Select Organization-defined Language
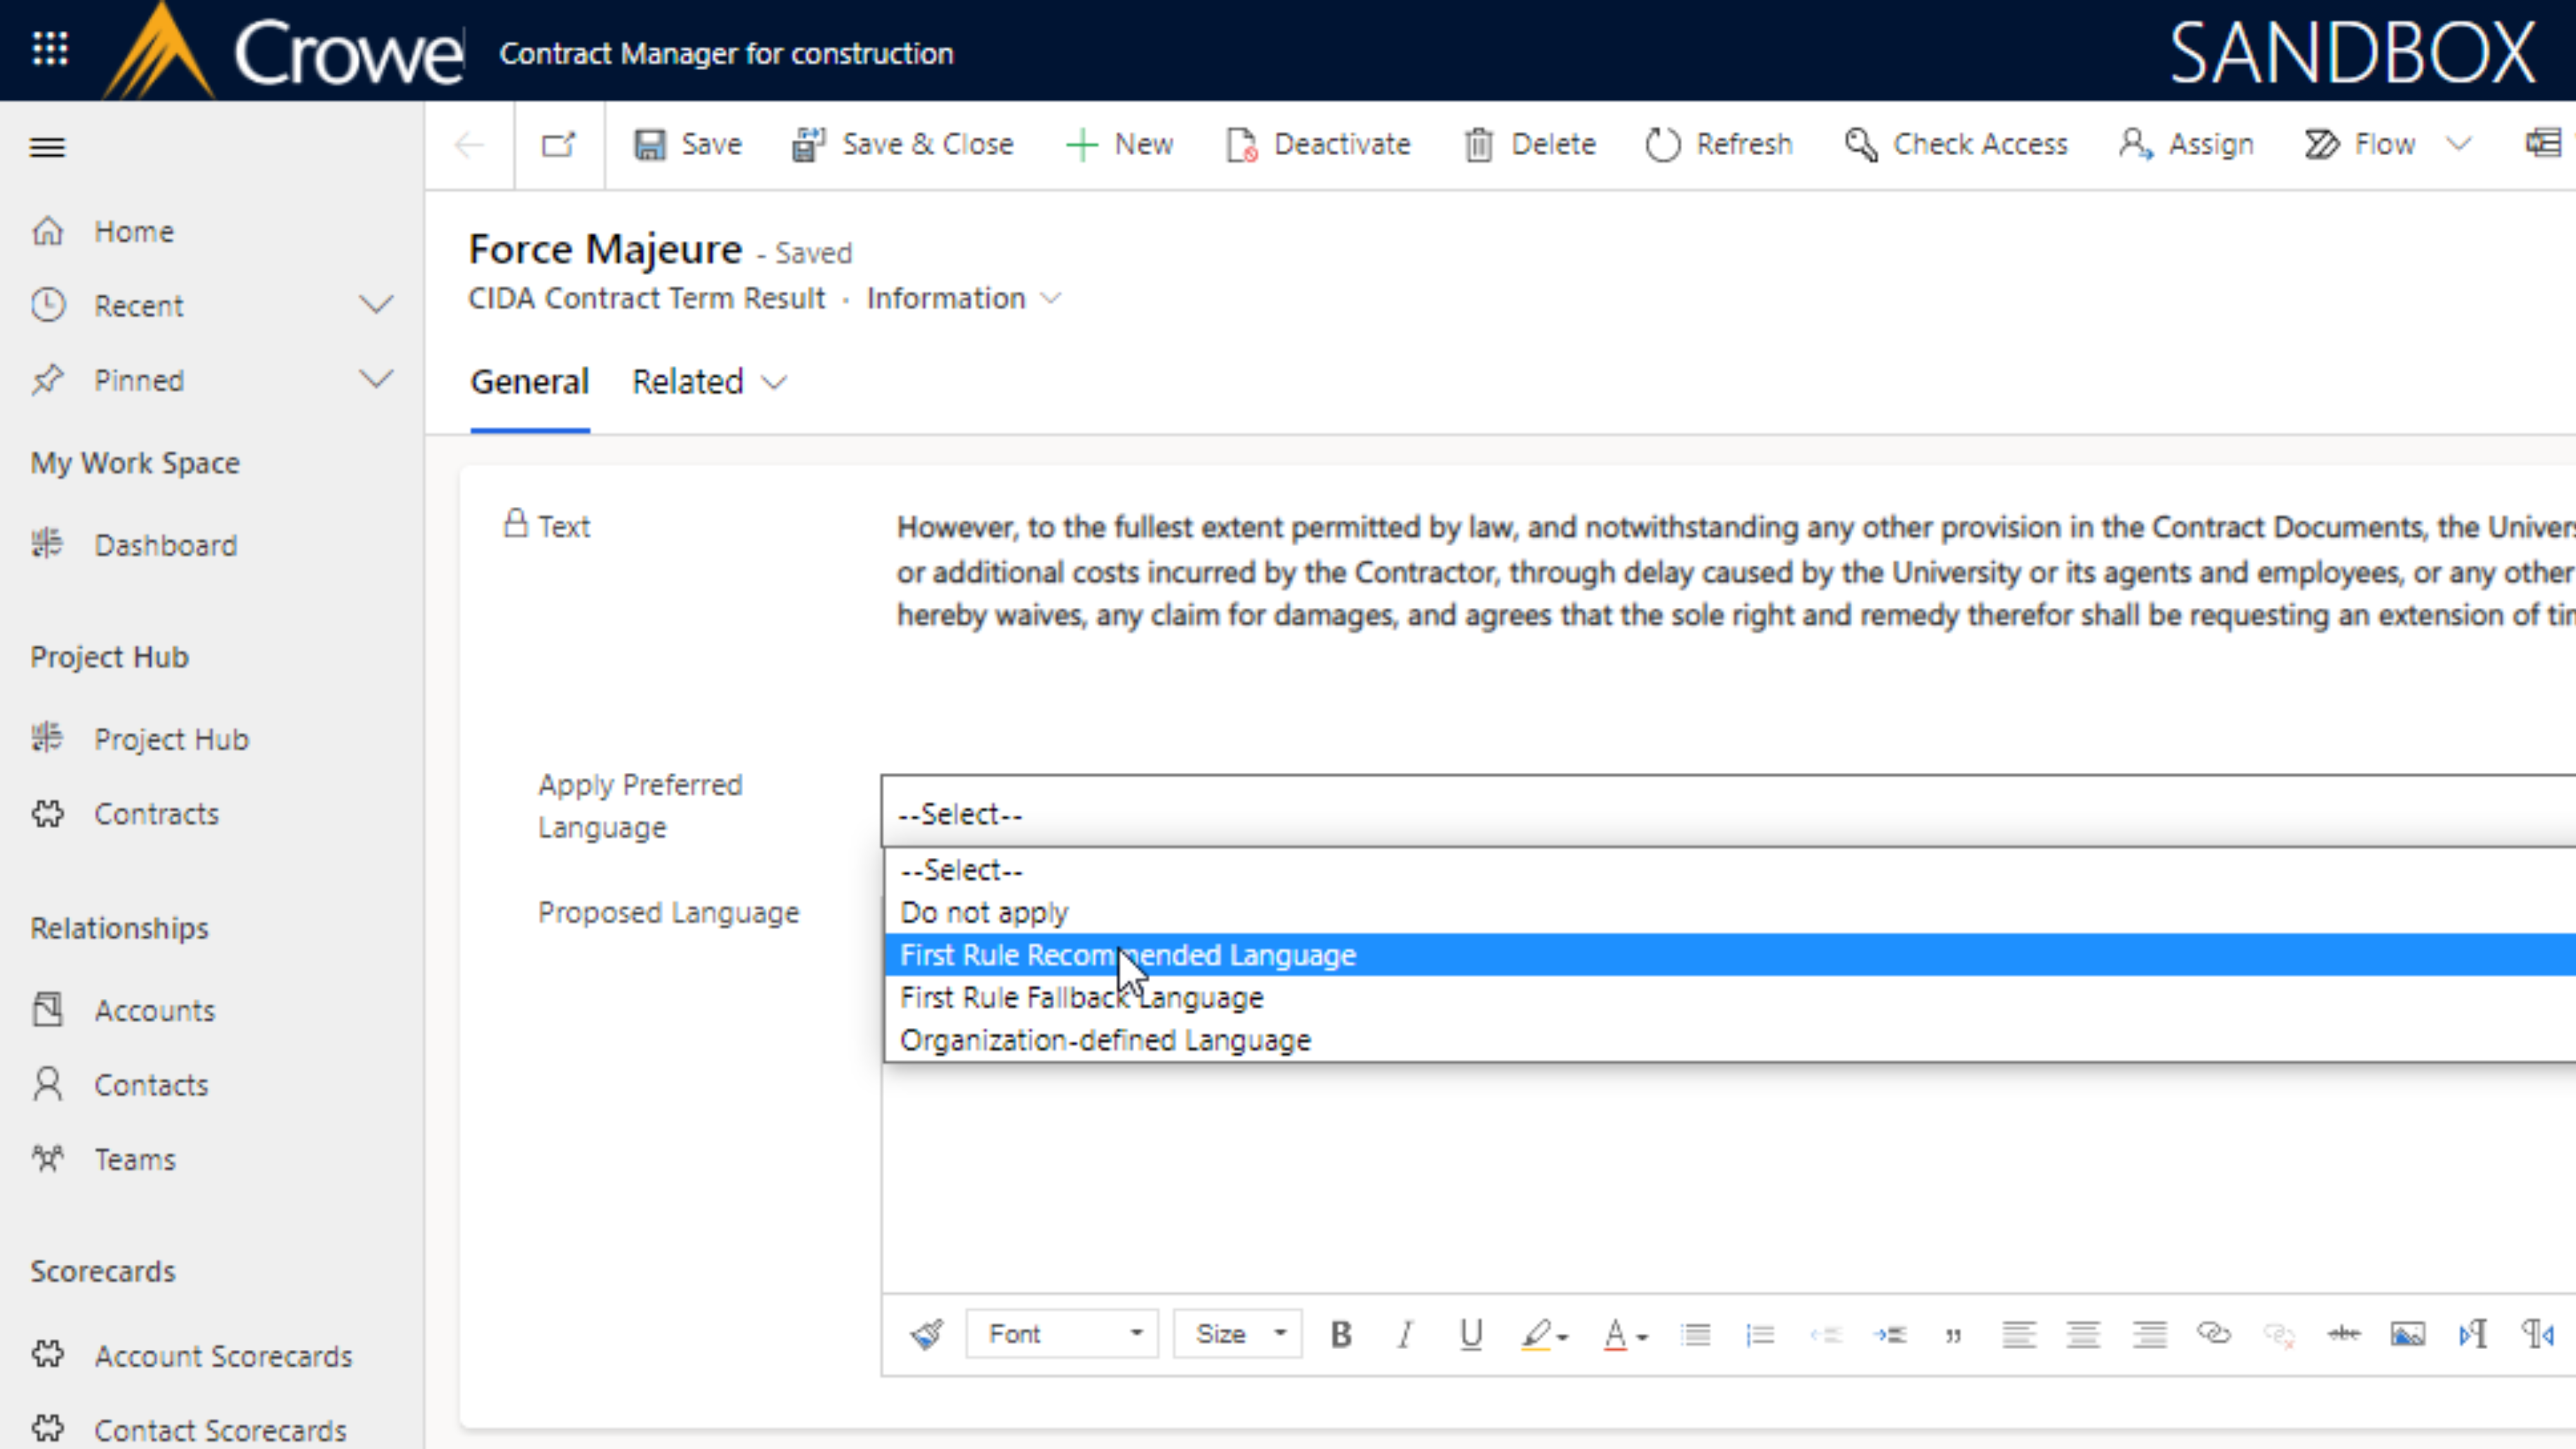Screen dimensions: 2576x1449 [x=1731, y=1040]
